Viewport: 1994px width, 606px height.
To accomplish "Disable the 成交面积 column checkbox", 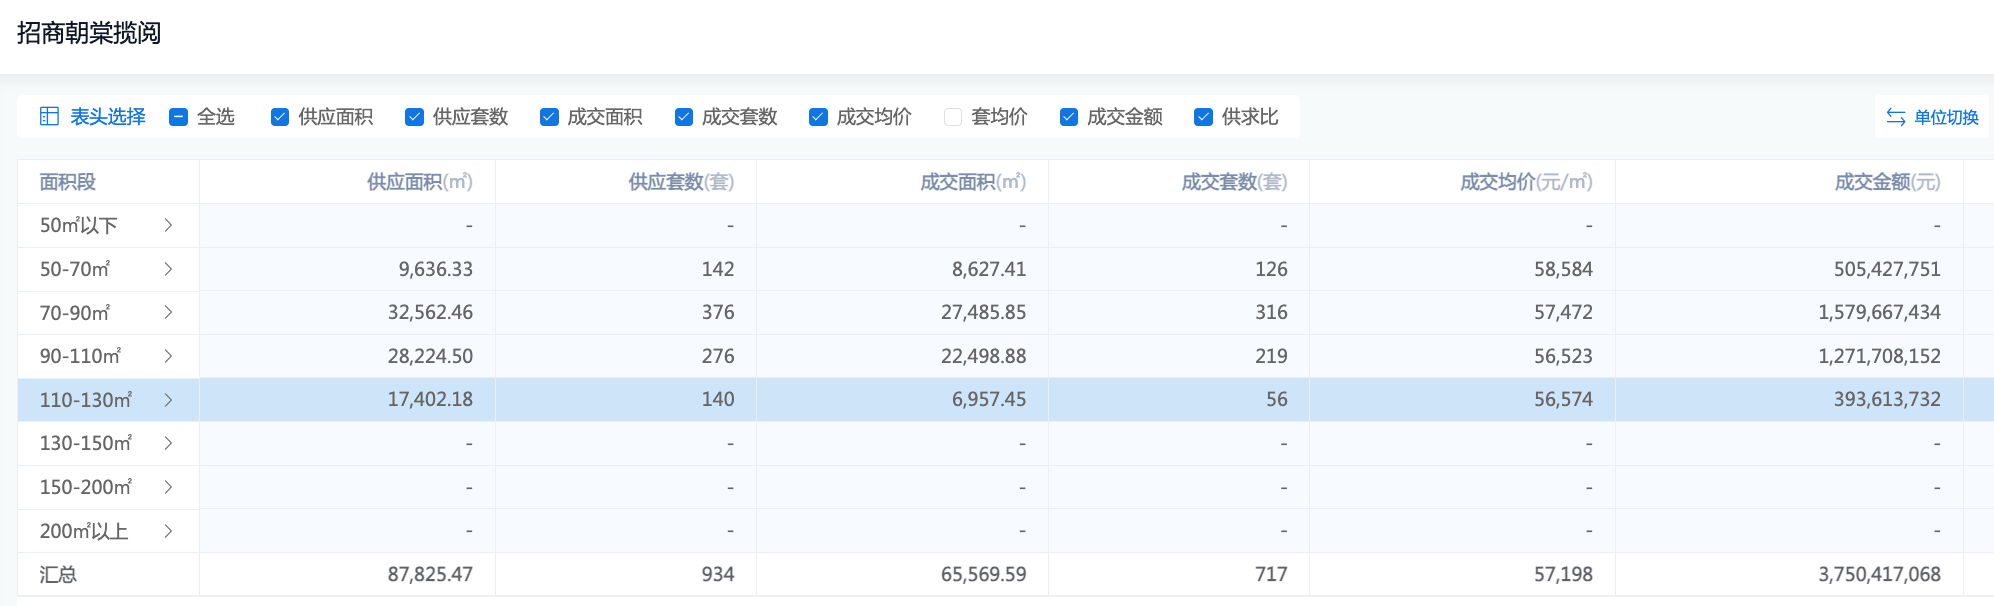I will click(x=549, y=117).
